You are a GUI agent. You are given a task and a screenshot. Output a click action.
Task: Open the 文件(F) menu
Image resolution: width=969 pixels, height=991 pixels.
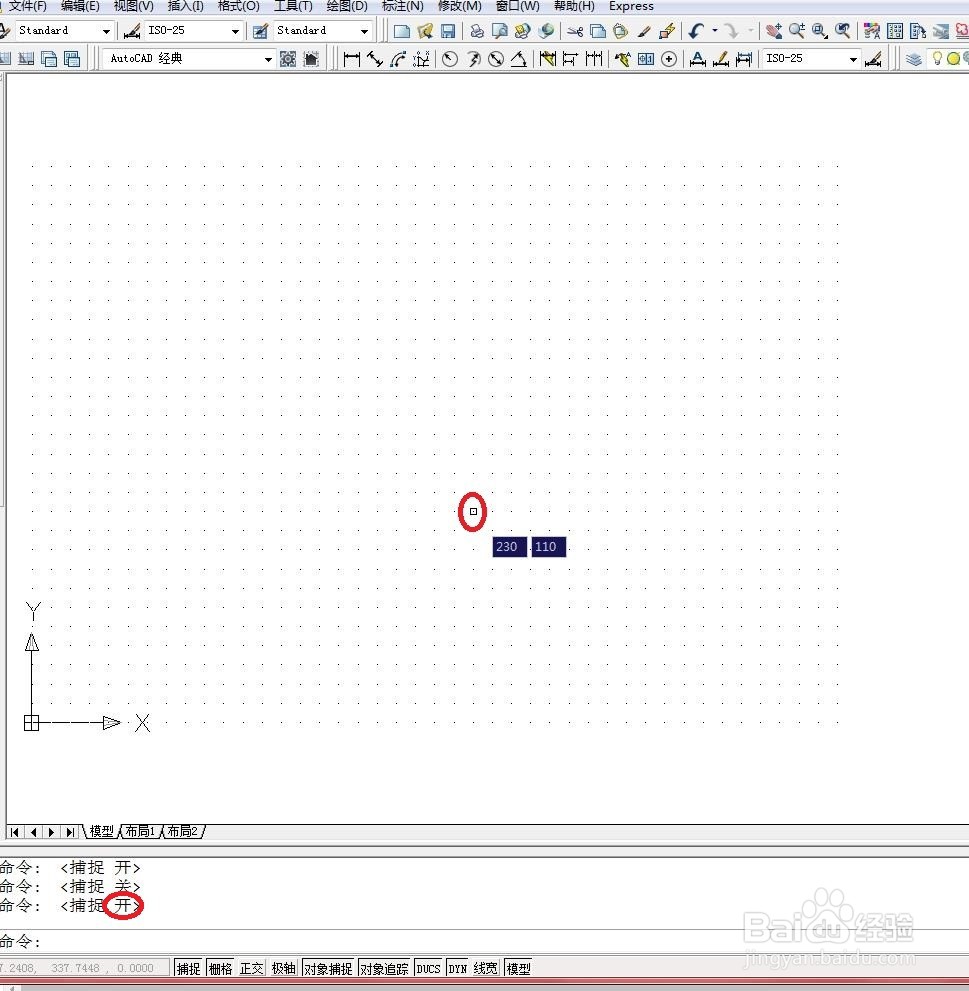(27, 6)
